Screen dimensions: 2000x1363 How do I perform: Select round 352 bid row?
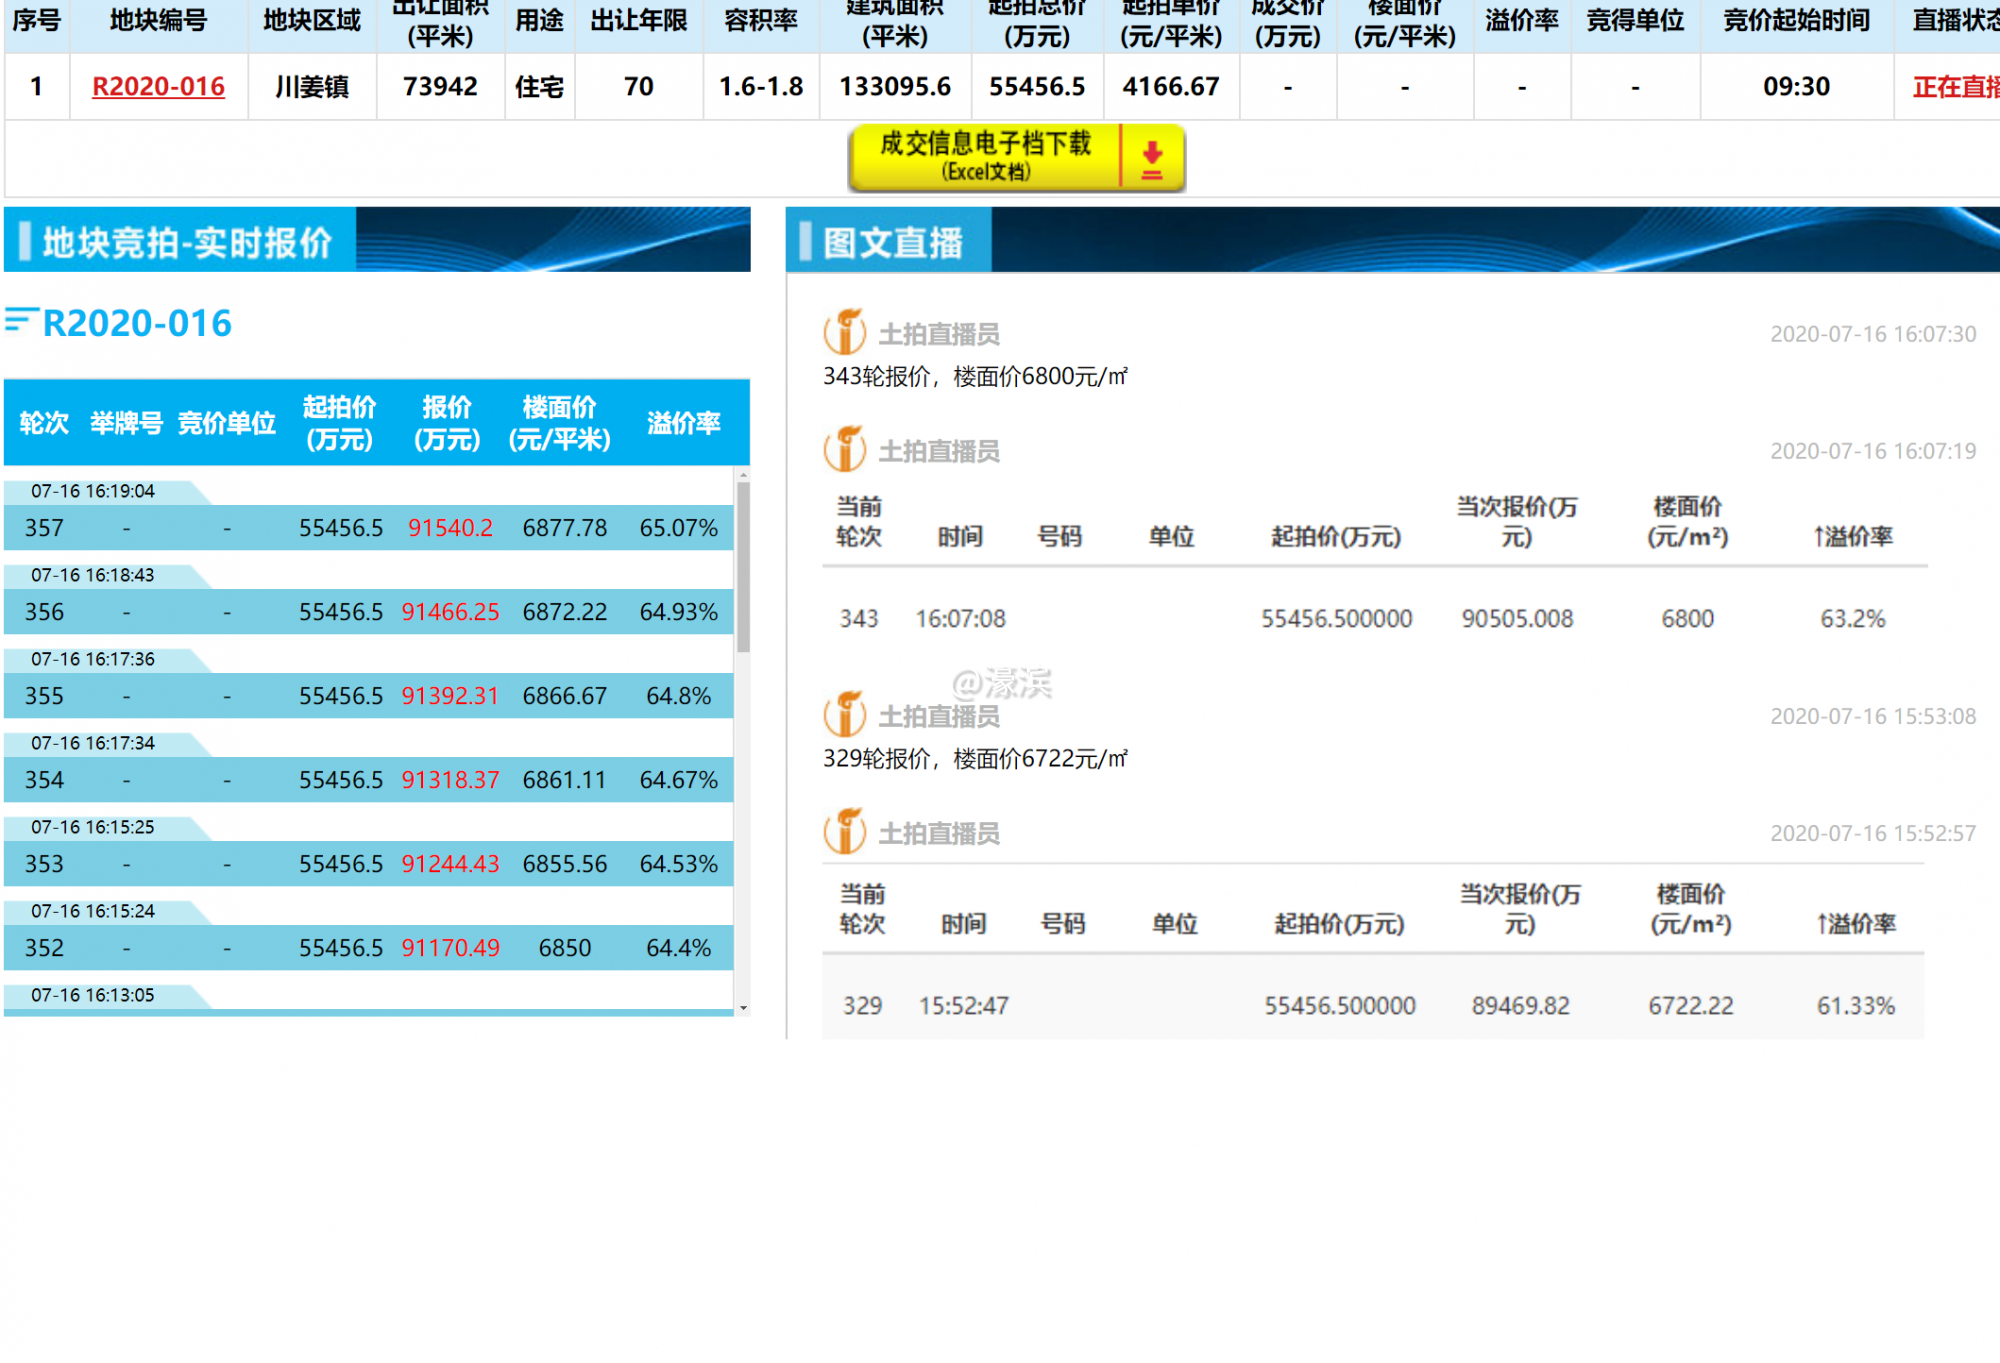pos(368,948)
